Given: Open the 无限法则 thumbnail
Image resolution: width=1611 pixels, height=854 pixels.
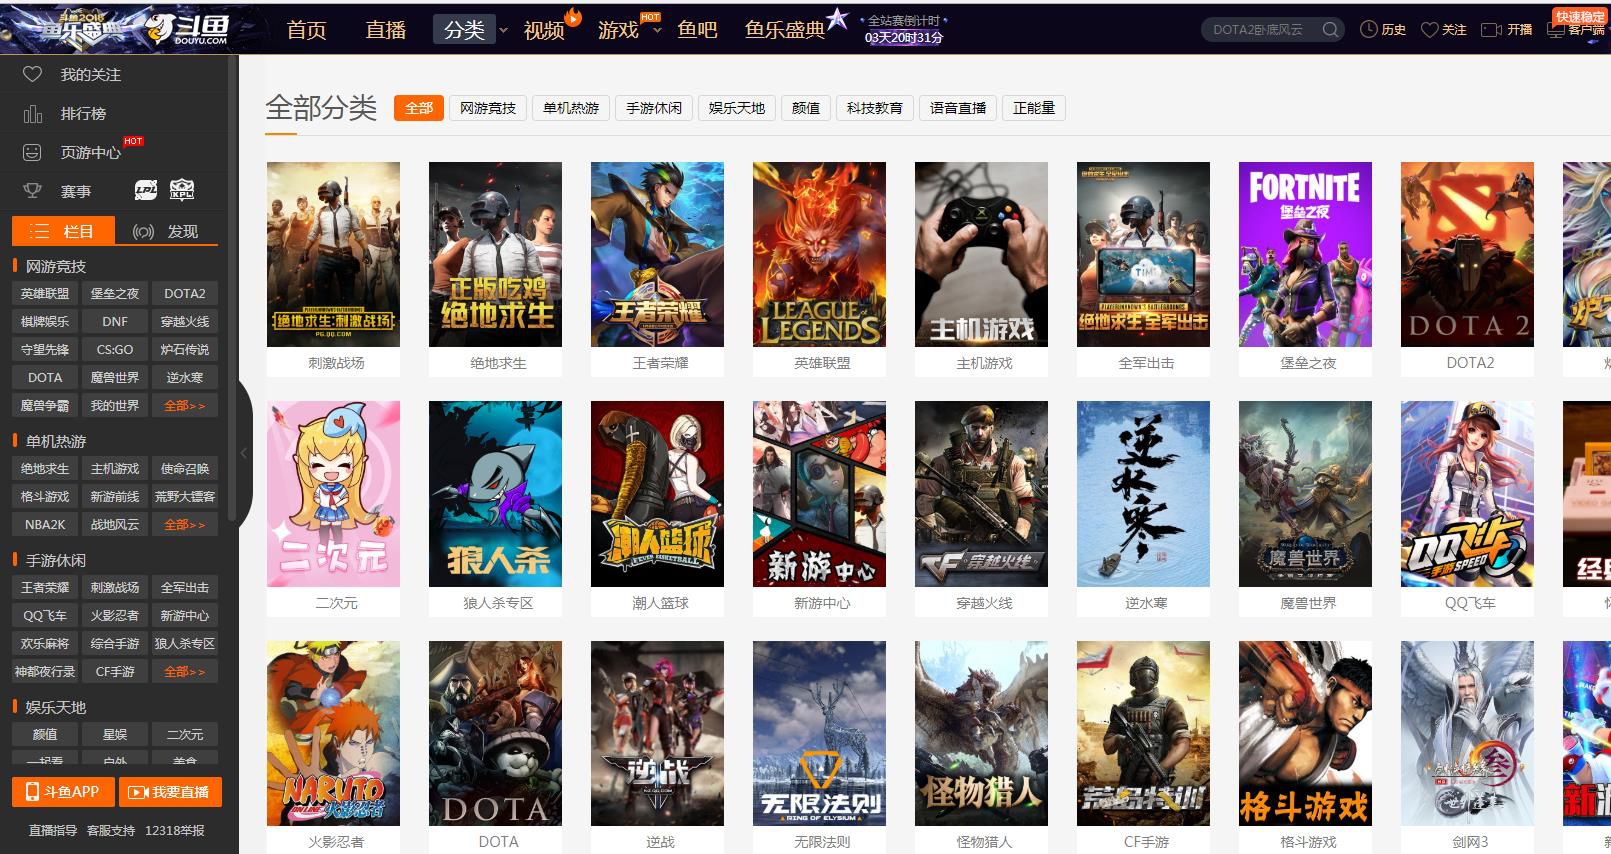Looking at the screenshot, I should click(x=819, y=733).
